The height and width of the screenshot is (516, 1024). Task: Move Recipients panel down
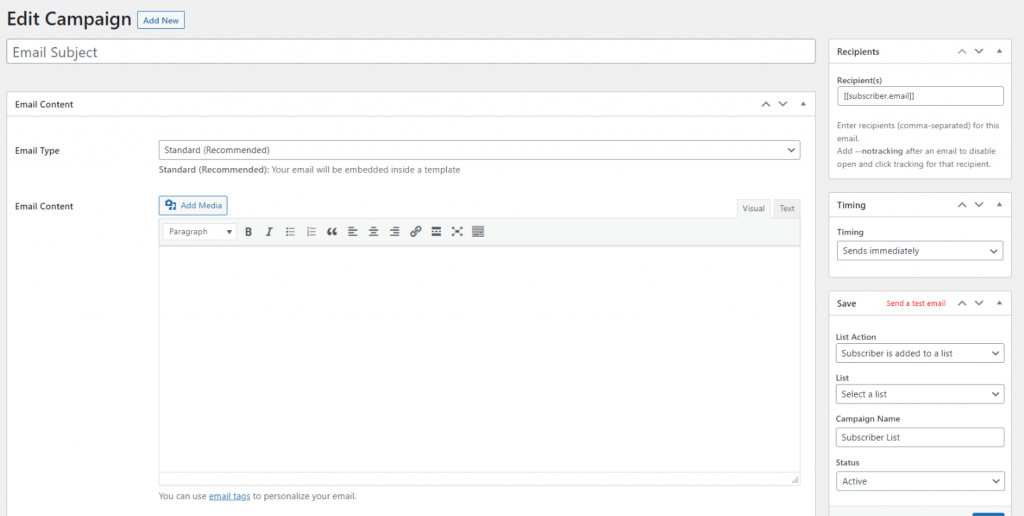tap(978, 52)
